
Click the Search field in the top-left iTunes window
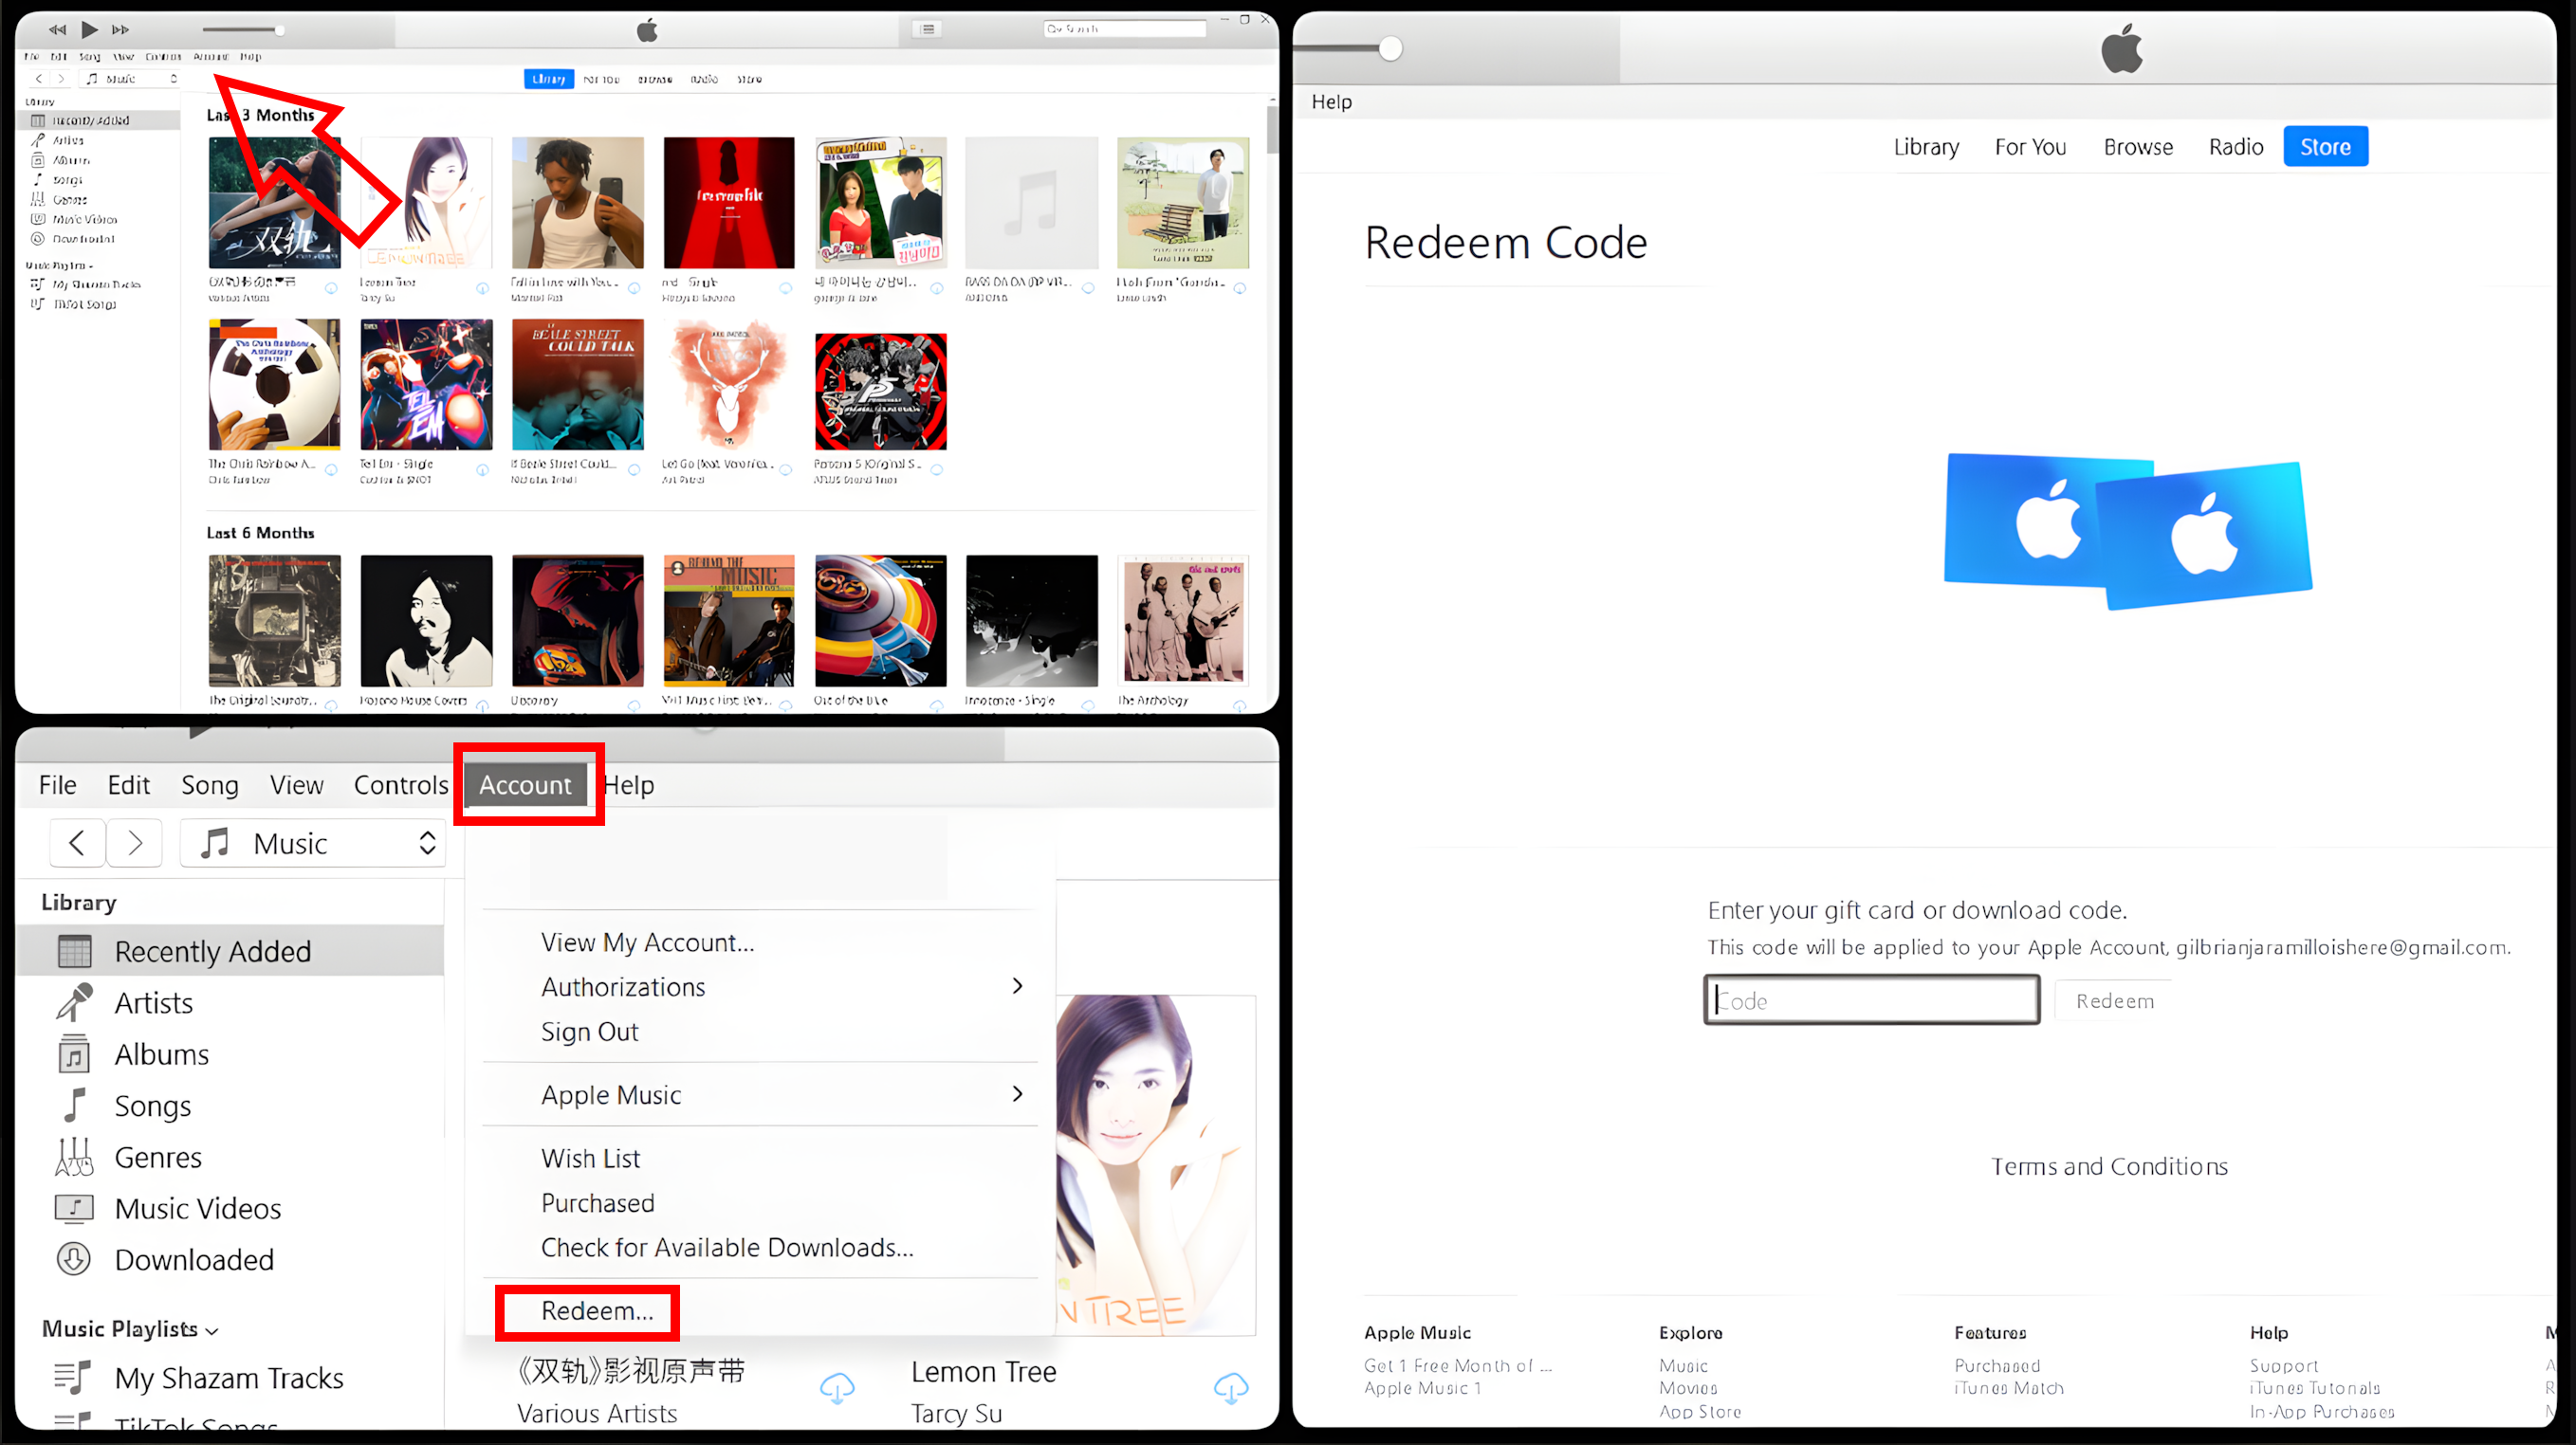pyautogui.click(x=1124, y=29)
